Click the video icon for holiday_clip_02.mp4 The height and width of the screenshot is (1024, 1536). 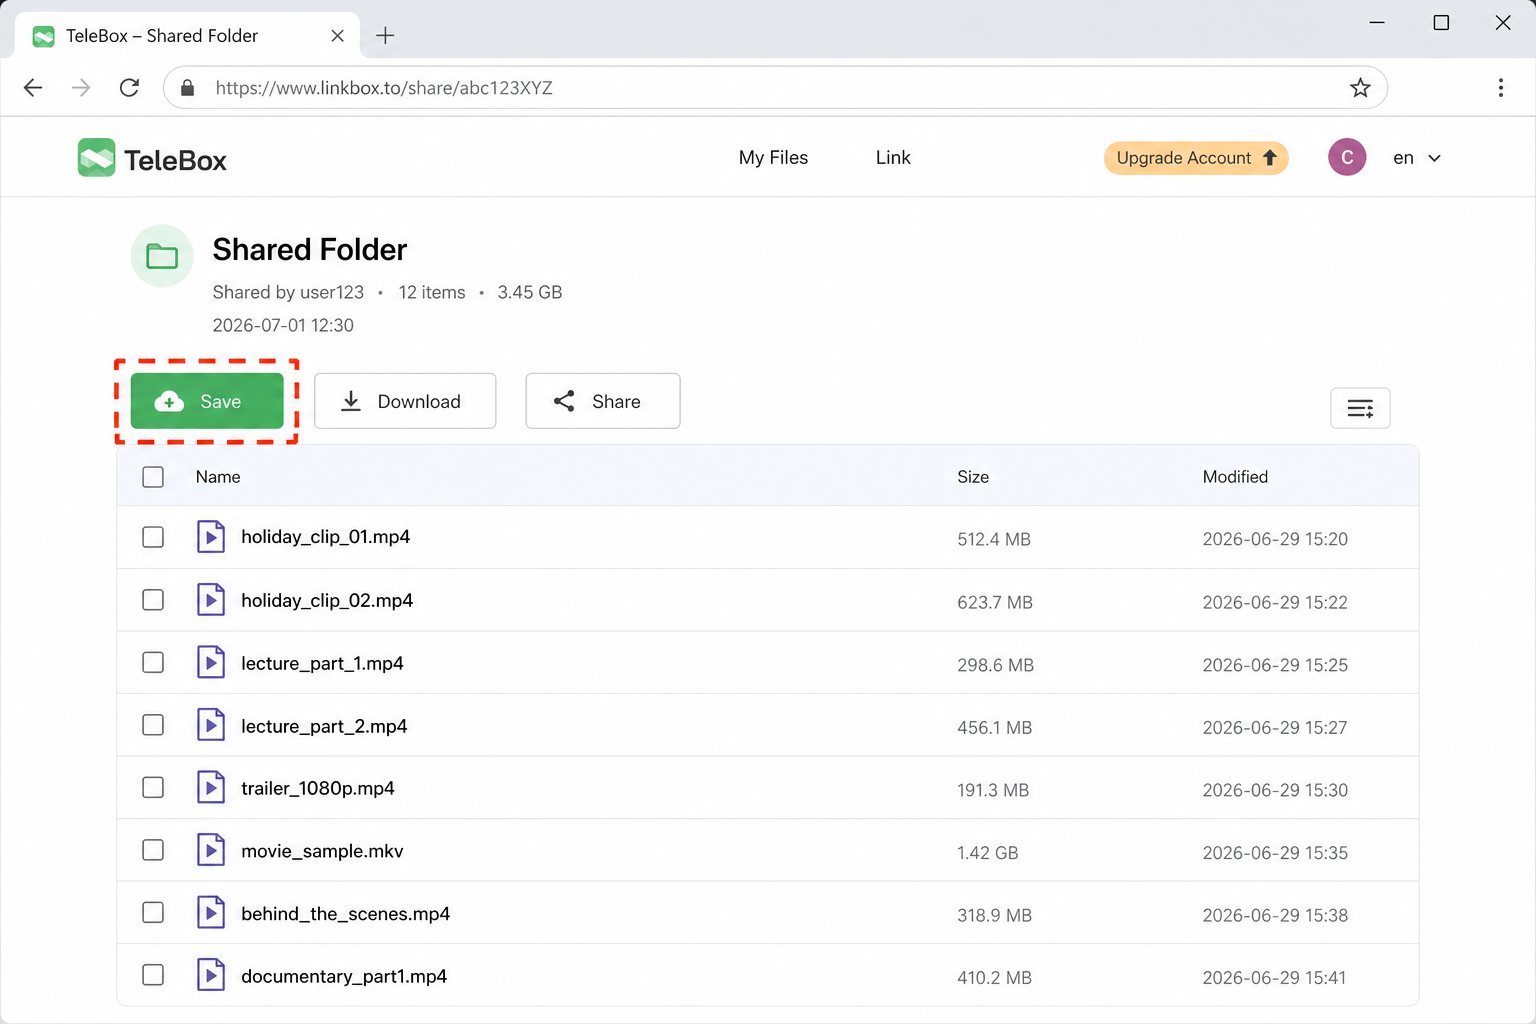point(210,600)
